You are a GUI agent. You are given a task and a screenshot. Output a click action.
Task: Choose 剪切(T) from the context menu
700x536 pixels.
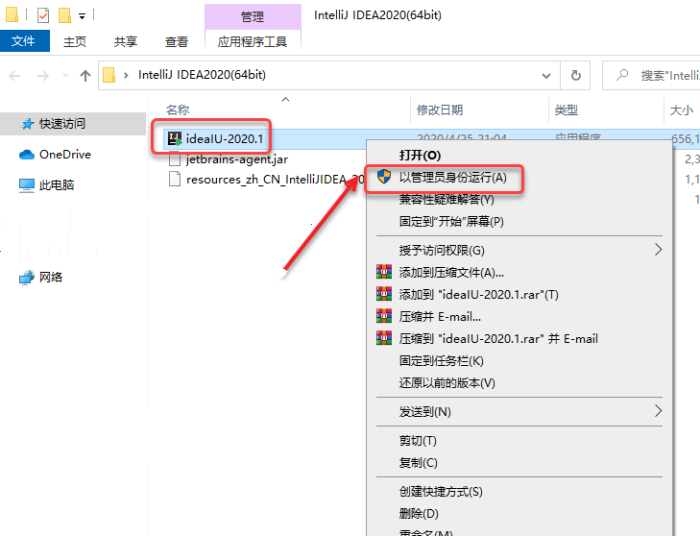pos(418,440)
